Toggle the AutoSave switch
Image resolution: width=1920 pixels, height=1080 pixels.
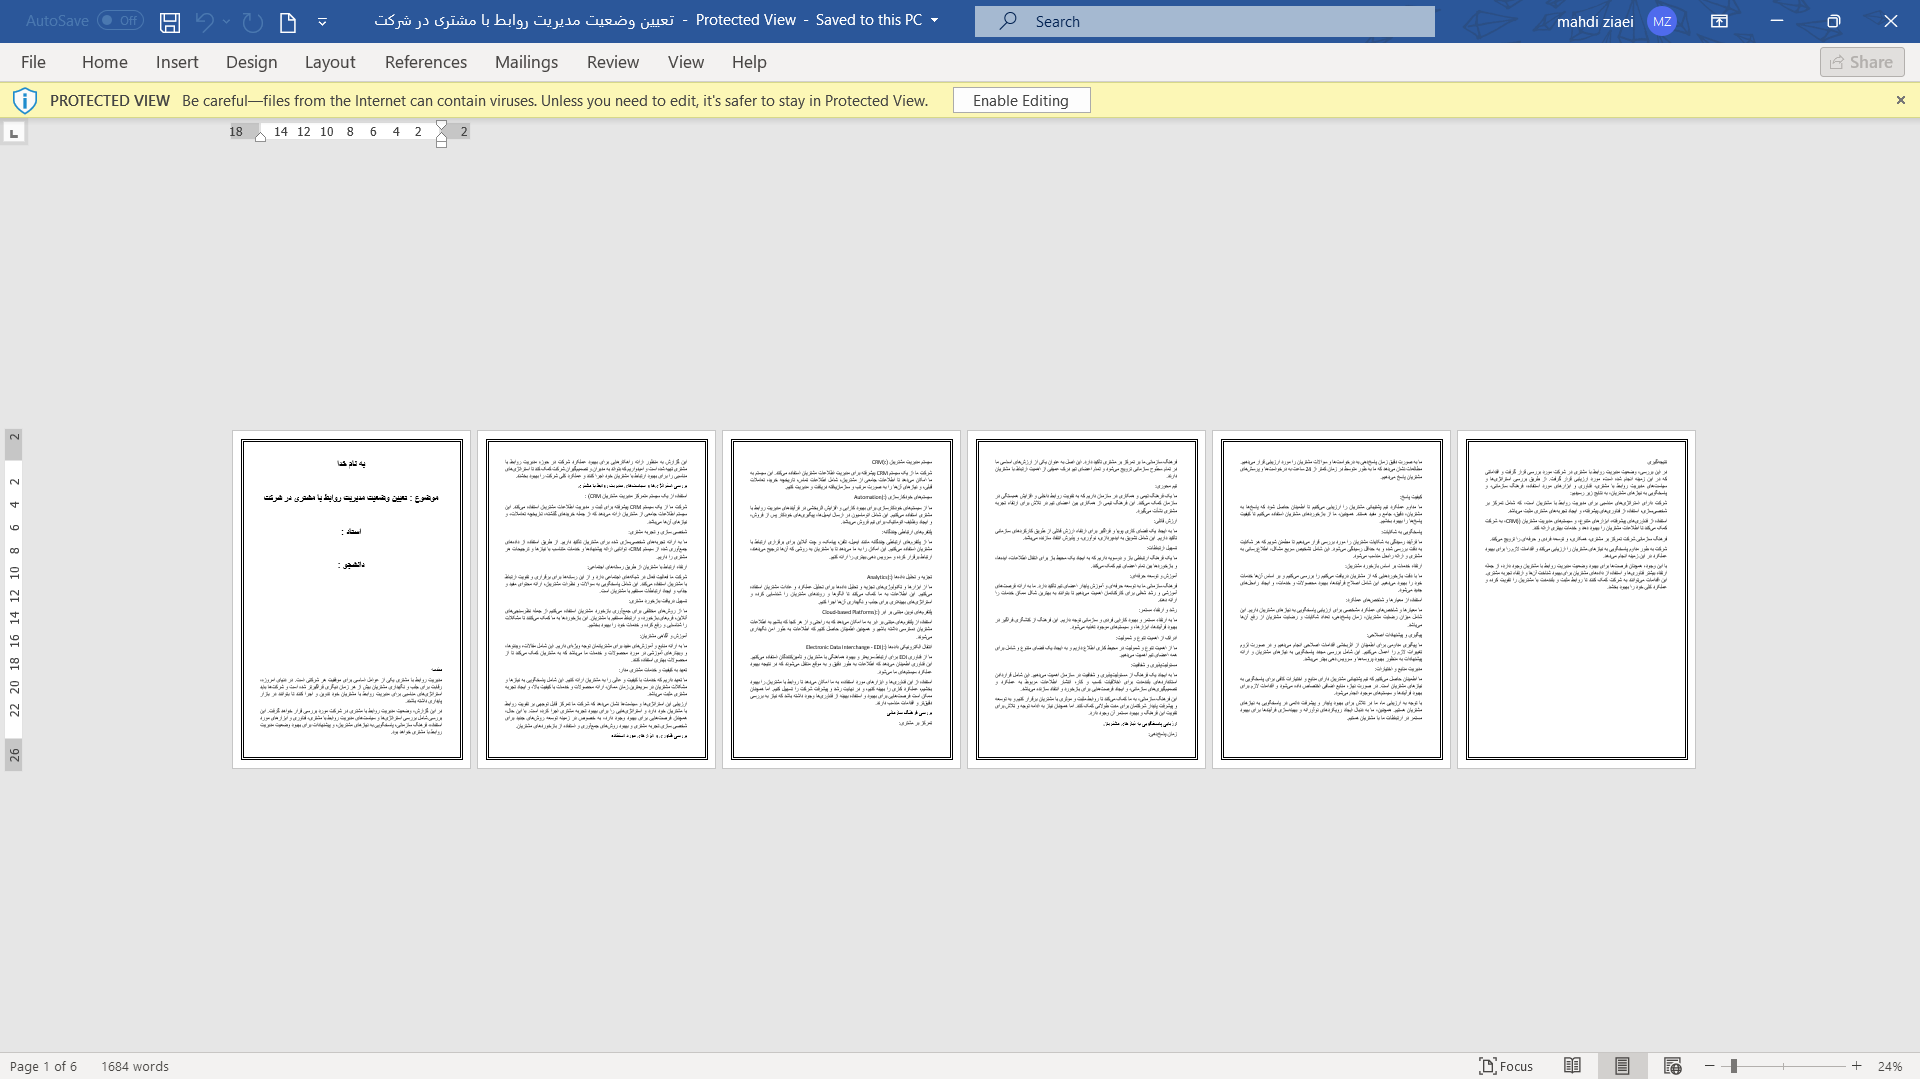[120, 20]
